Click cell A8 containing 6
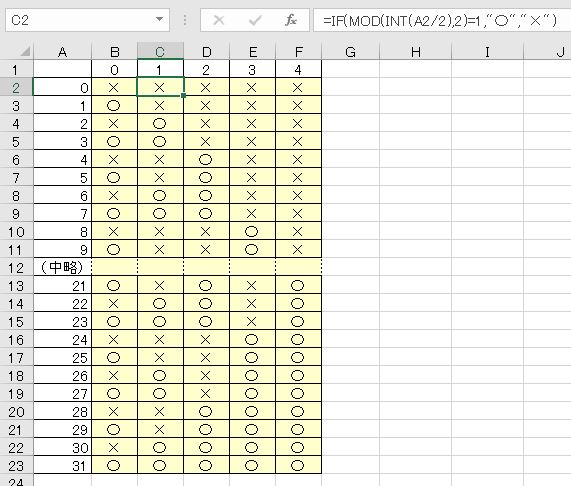 tap(62, 195)
